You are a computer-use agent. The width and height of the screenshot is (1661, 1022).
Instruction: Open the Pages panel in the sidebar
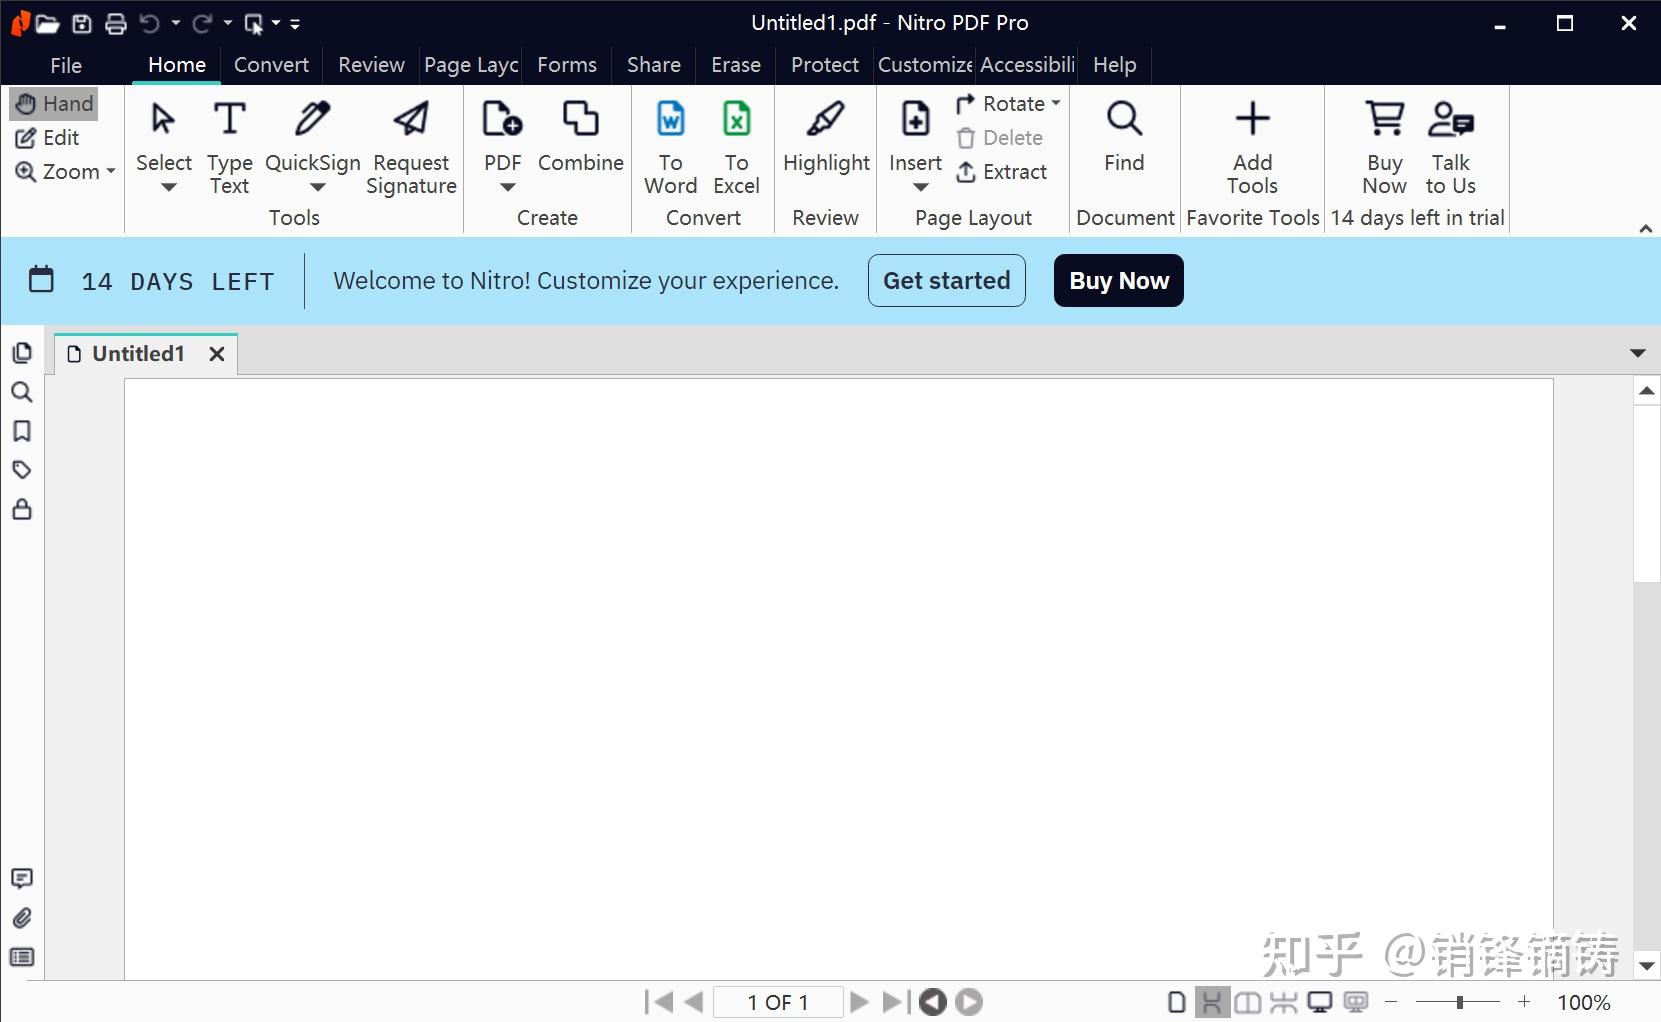pyautogui.click(x=22, y=353)
